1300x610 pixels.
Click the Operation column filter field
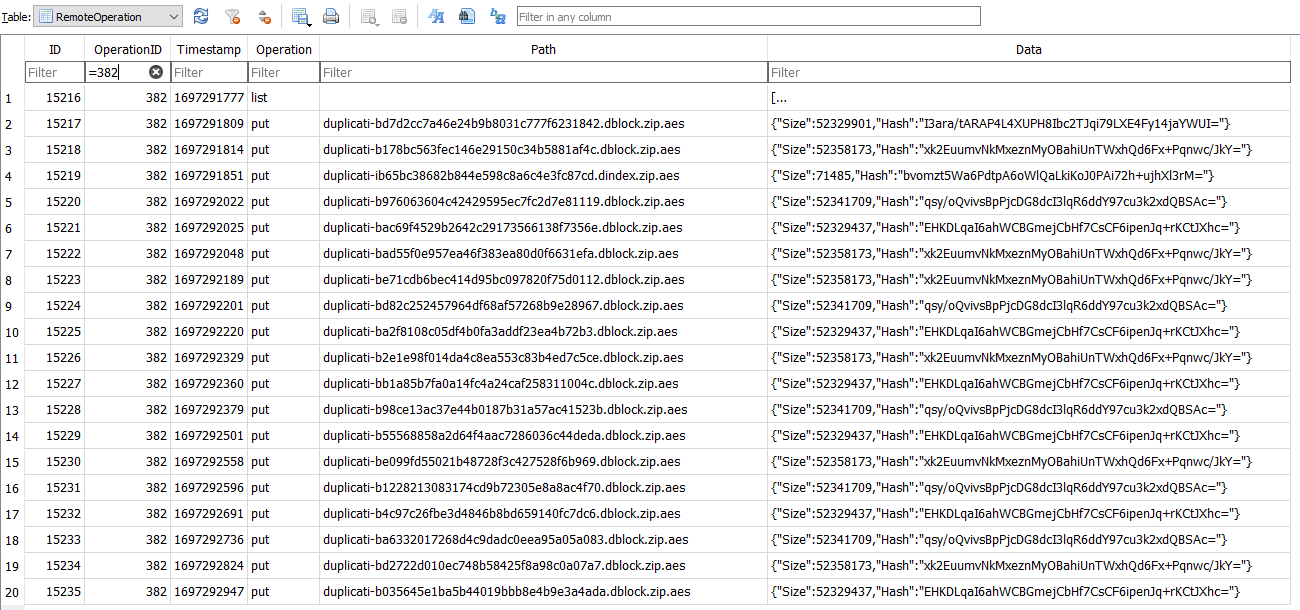pyautogui.click(x=283, y=72)
